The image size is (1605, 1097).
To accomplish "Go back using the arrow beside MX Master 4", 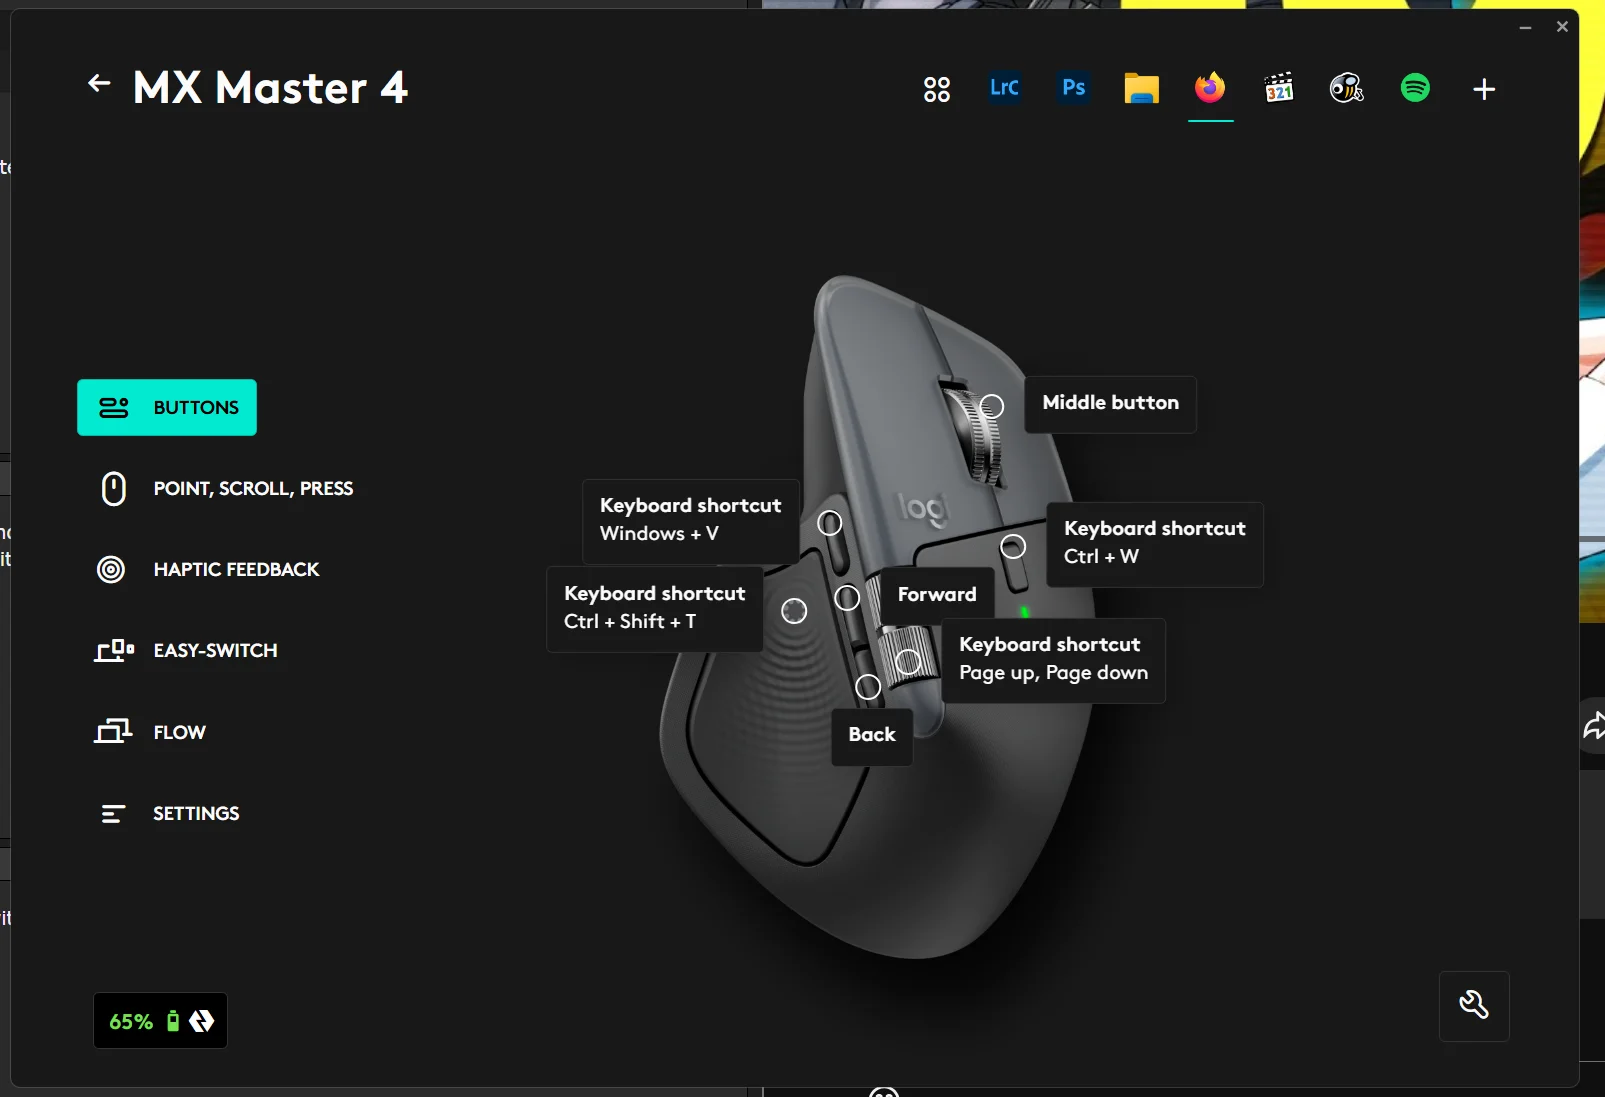I will pyautogui.click(x=99, y=84).
